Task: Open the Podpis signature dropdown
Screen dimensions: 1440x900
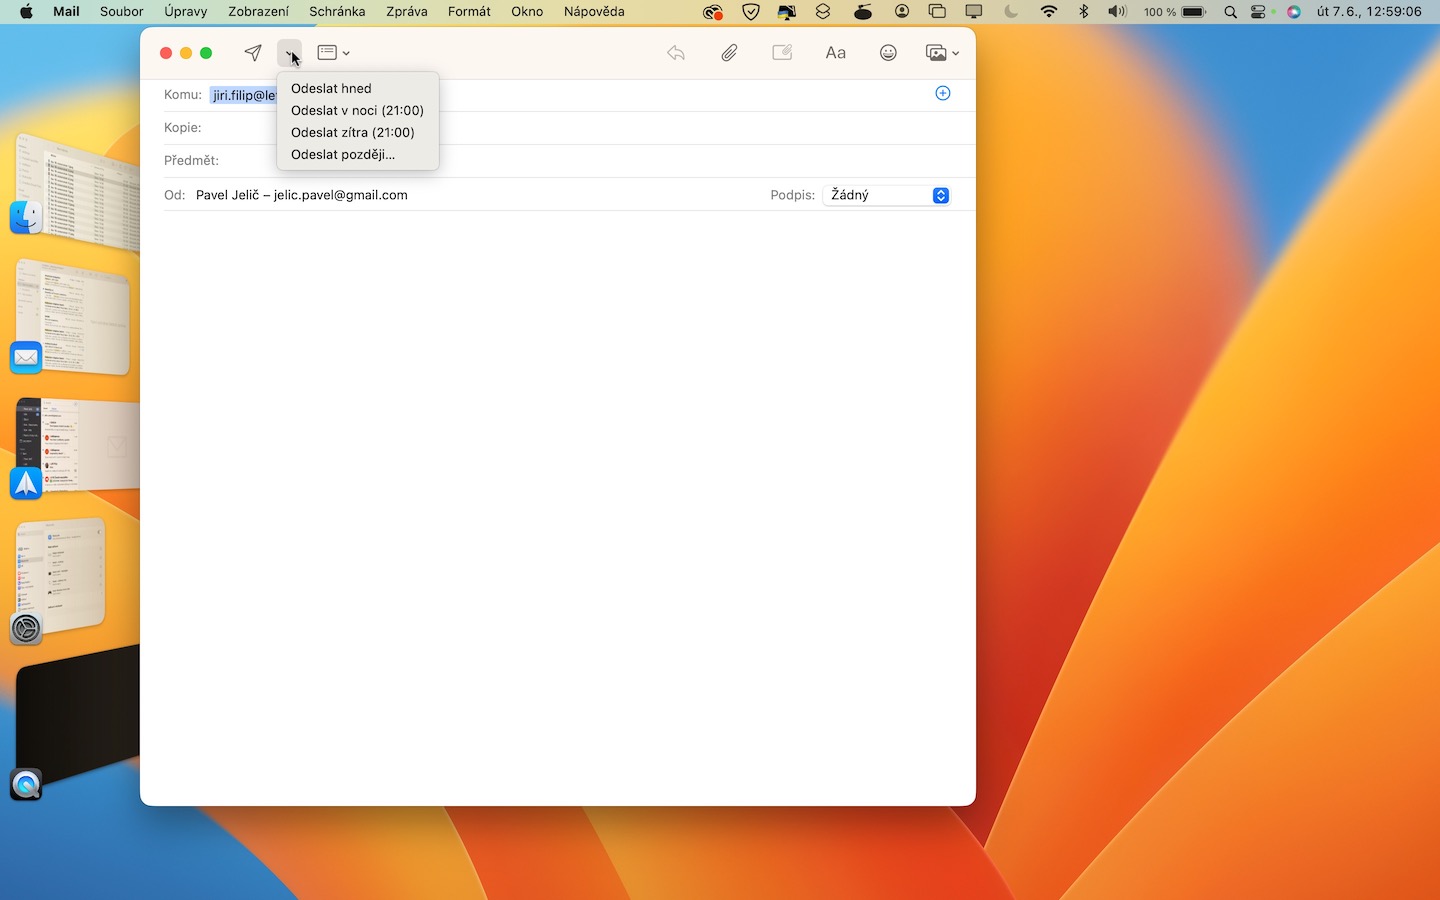Action: pos(886,195)
